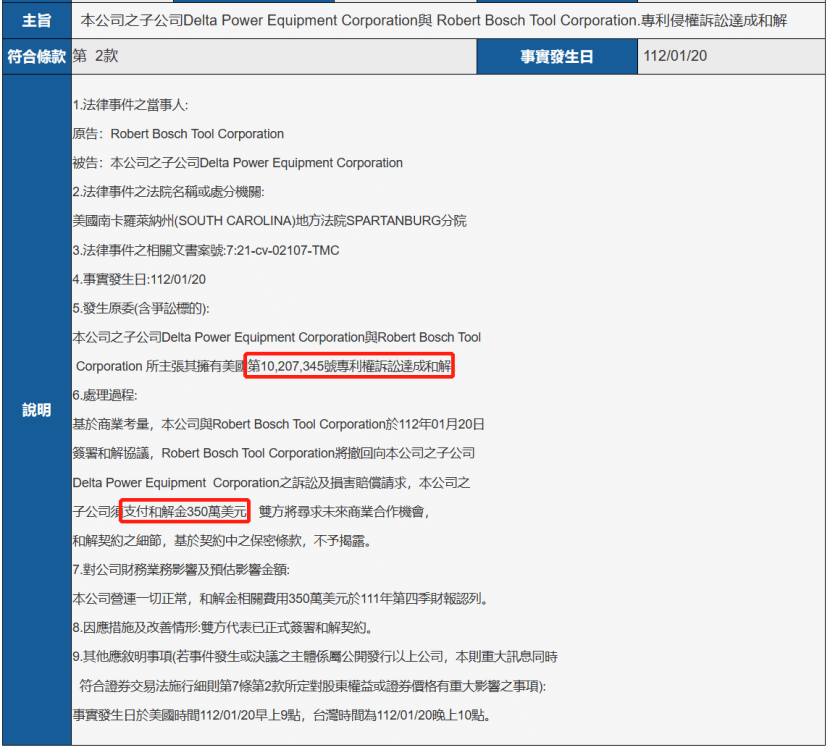The image size is (830, 751).
Task: Click line 8.因應措施及改善情形
Action: (224, 628)
